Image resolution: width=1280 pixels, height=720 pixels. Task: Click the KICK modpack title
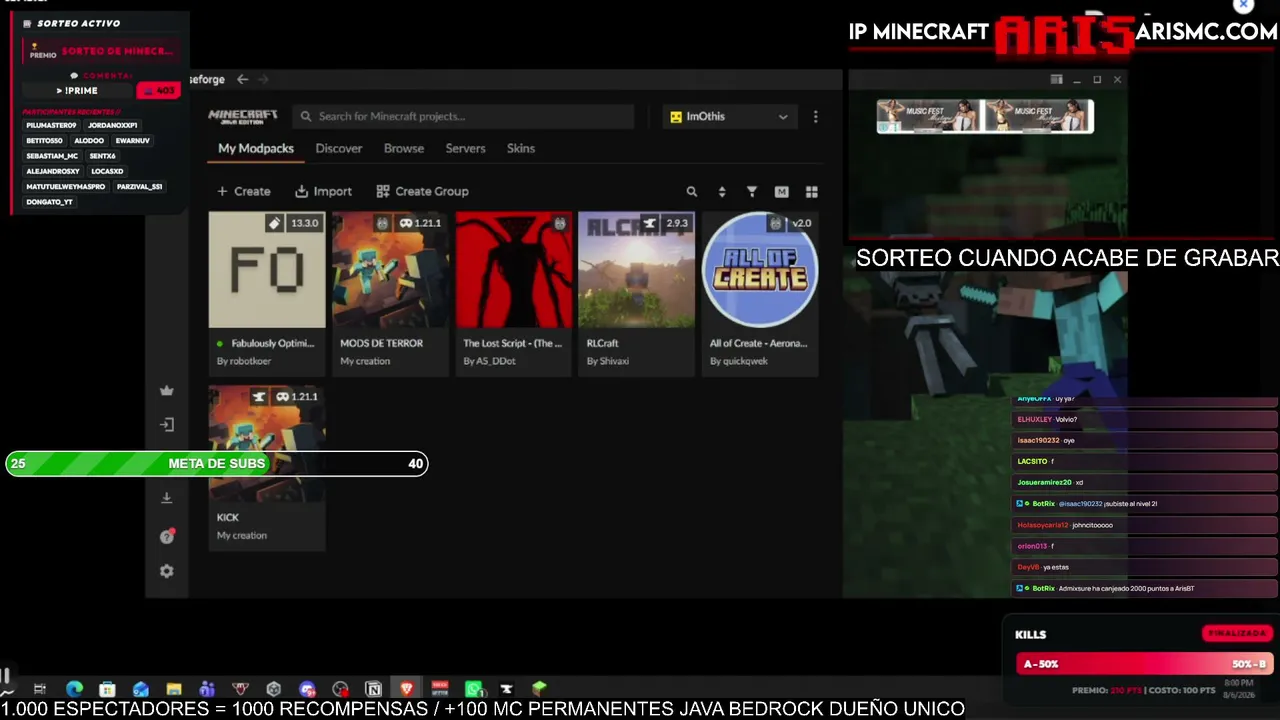click(x=228, y=517)
